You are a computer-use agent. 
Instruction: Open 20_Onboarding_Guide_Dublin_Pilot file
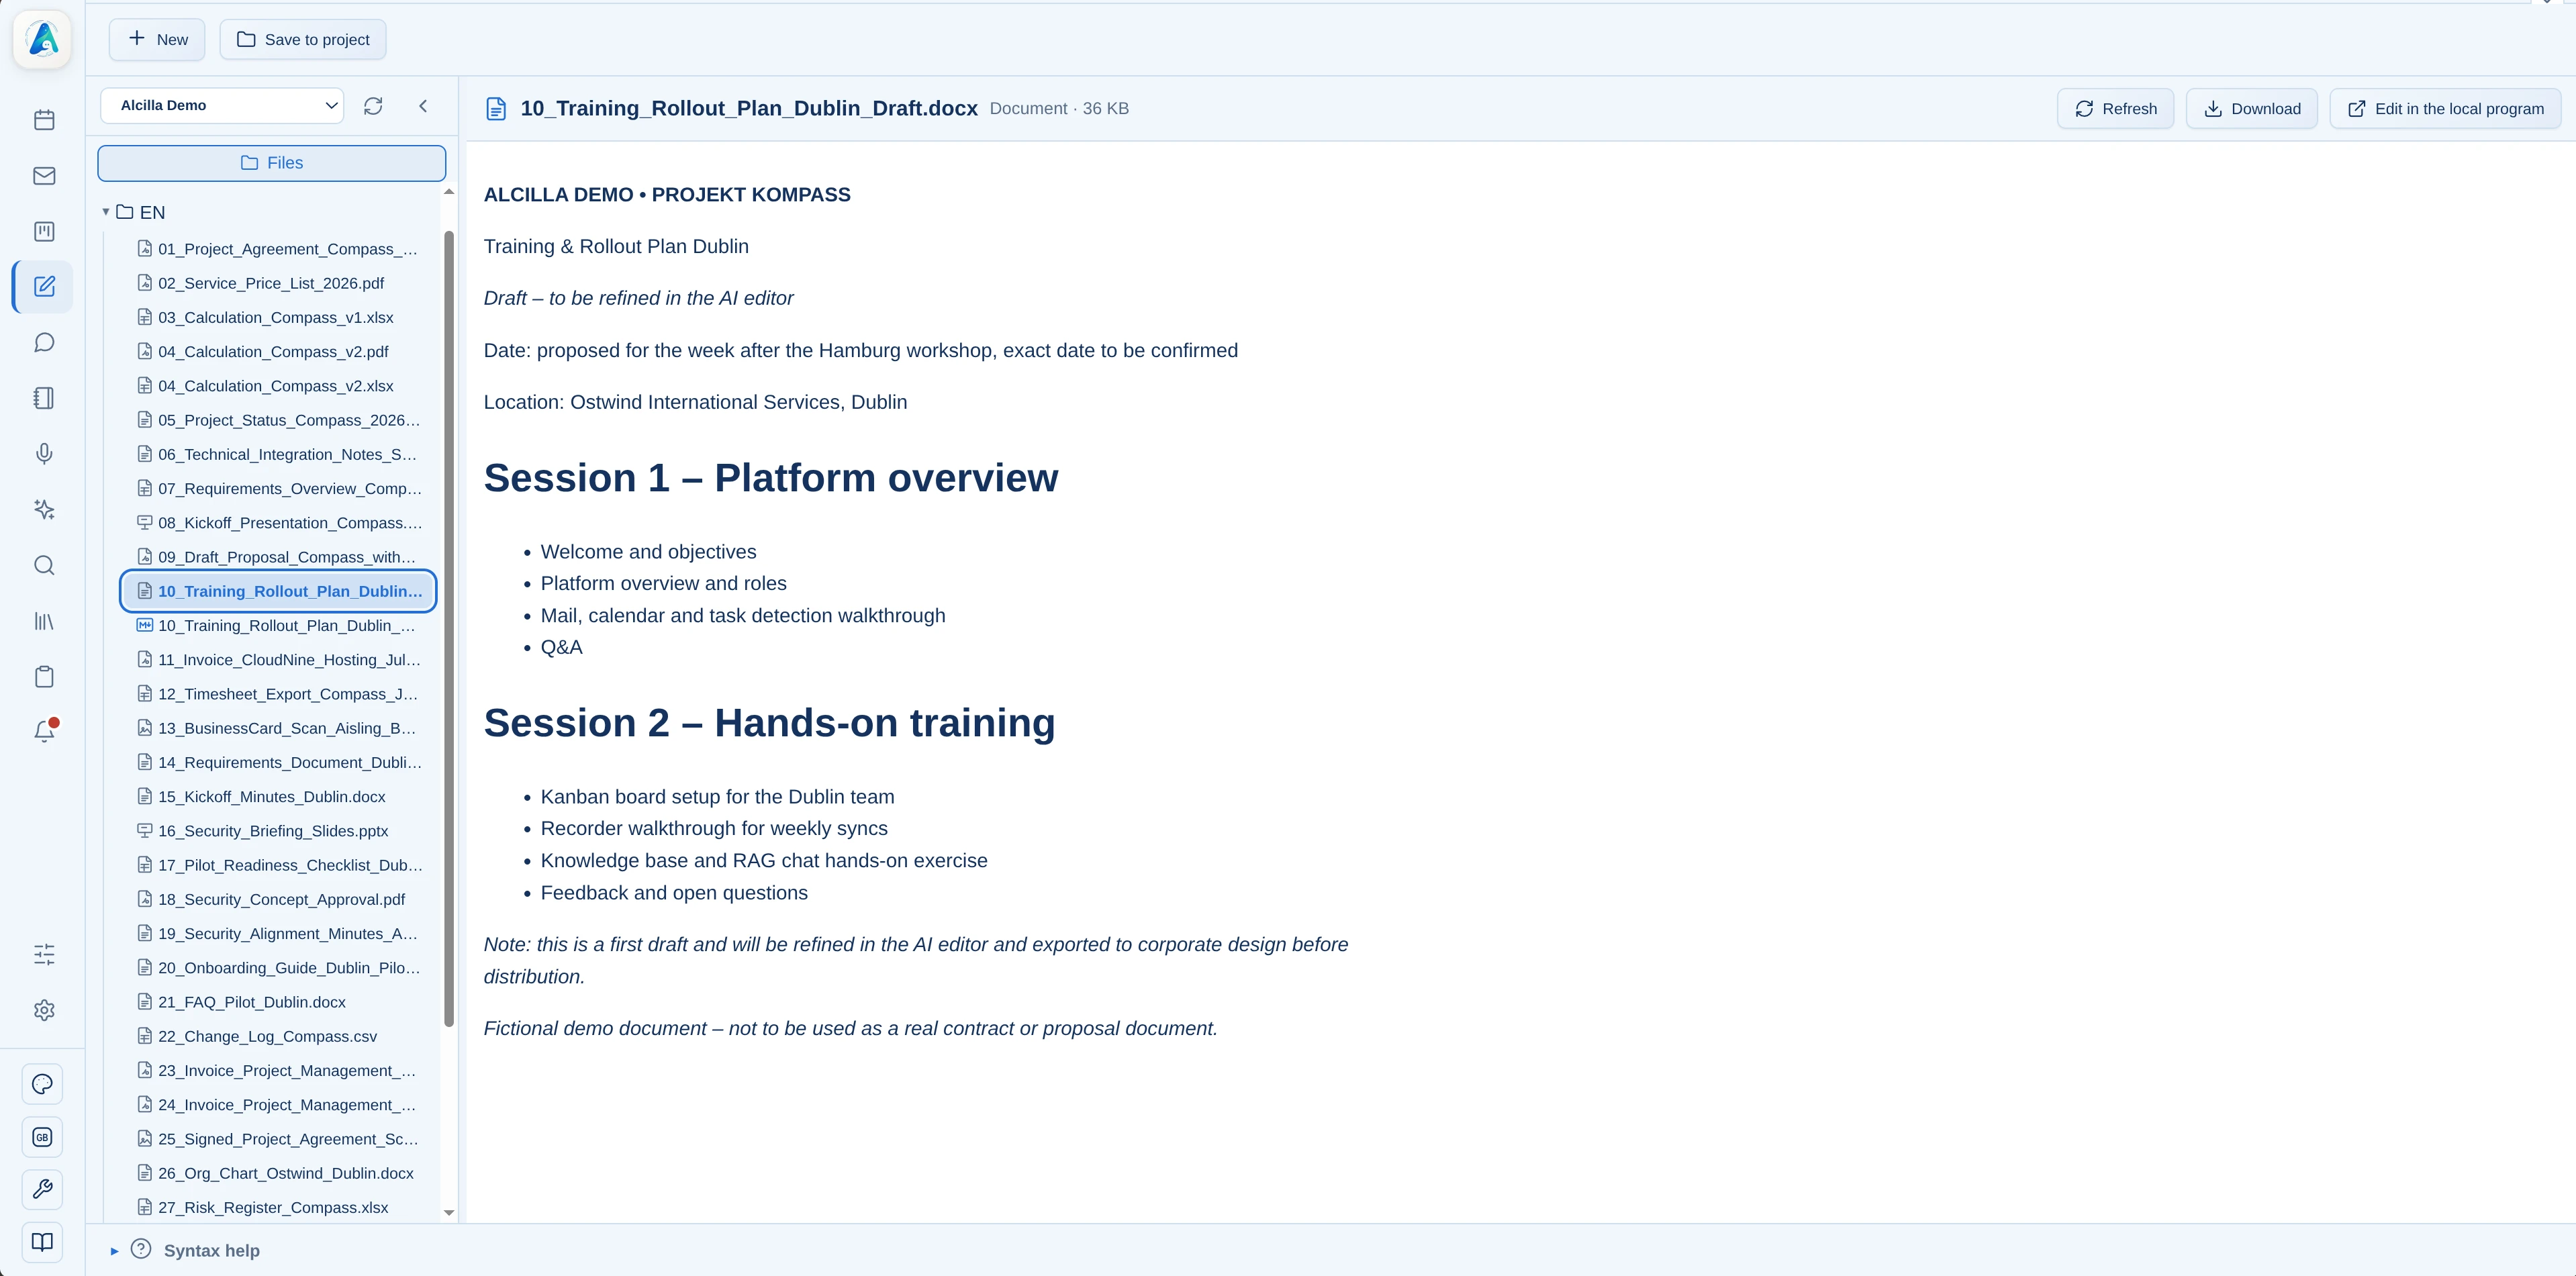[278, 968]
